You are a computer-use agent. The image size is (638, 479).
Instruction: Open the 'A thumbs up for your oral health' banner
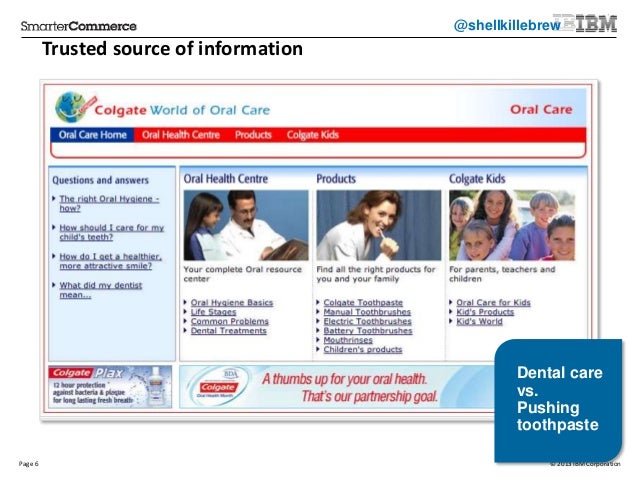(x=336, y=387)
